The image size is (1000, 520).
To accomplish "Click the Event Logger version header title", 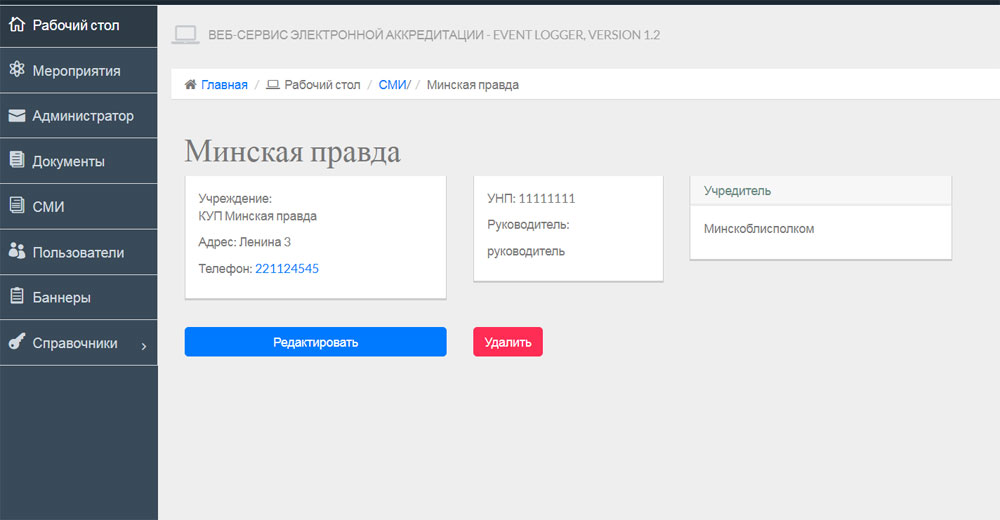I will pyautogui.click(x=434, y=35).
